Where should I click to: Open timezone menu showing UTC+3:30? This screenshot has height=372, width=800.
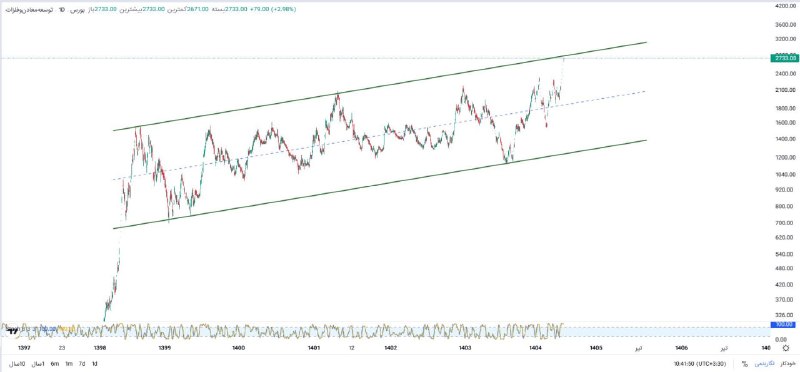click(x=699, y=364)
